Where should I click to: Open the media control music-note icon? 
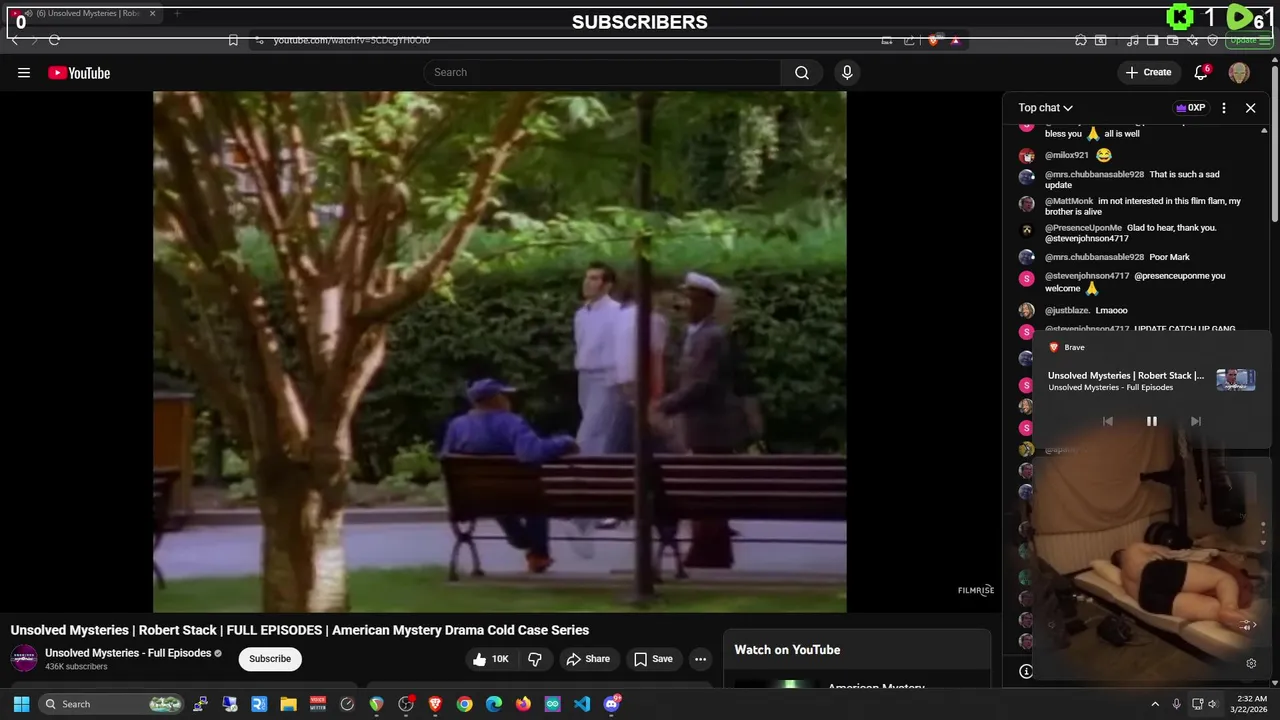coord(1132,40)
